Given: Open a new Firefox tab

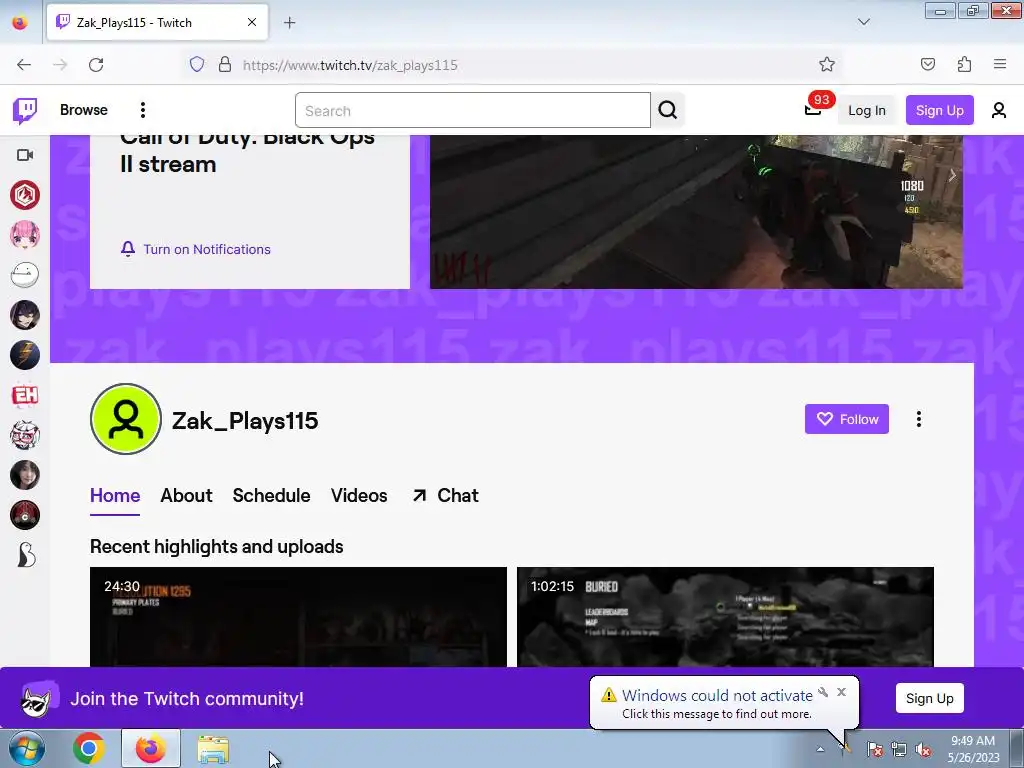Looking at the screenshot, I should click(x=289, y=23).
